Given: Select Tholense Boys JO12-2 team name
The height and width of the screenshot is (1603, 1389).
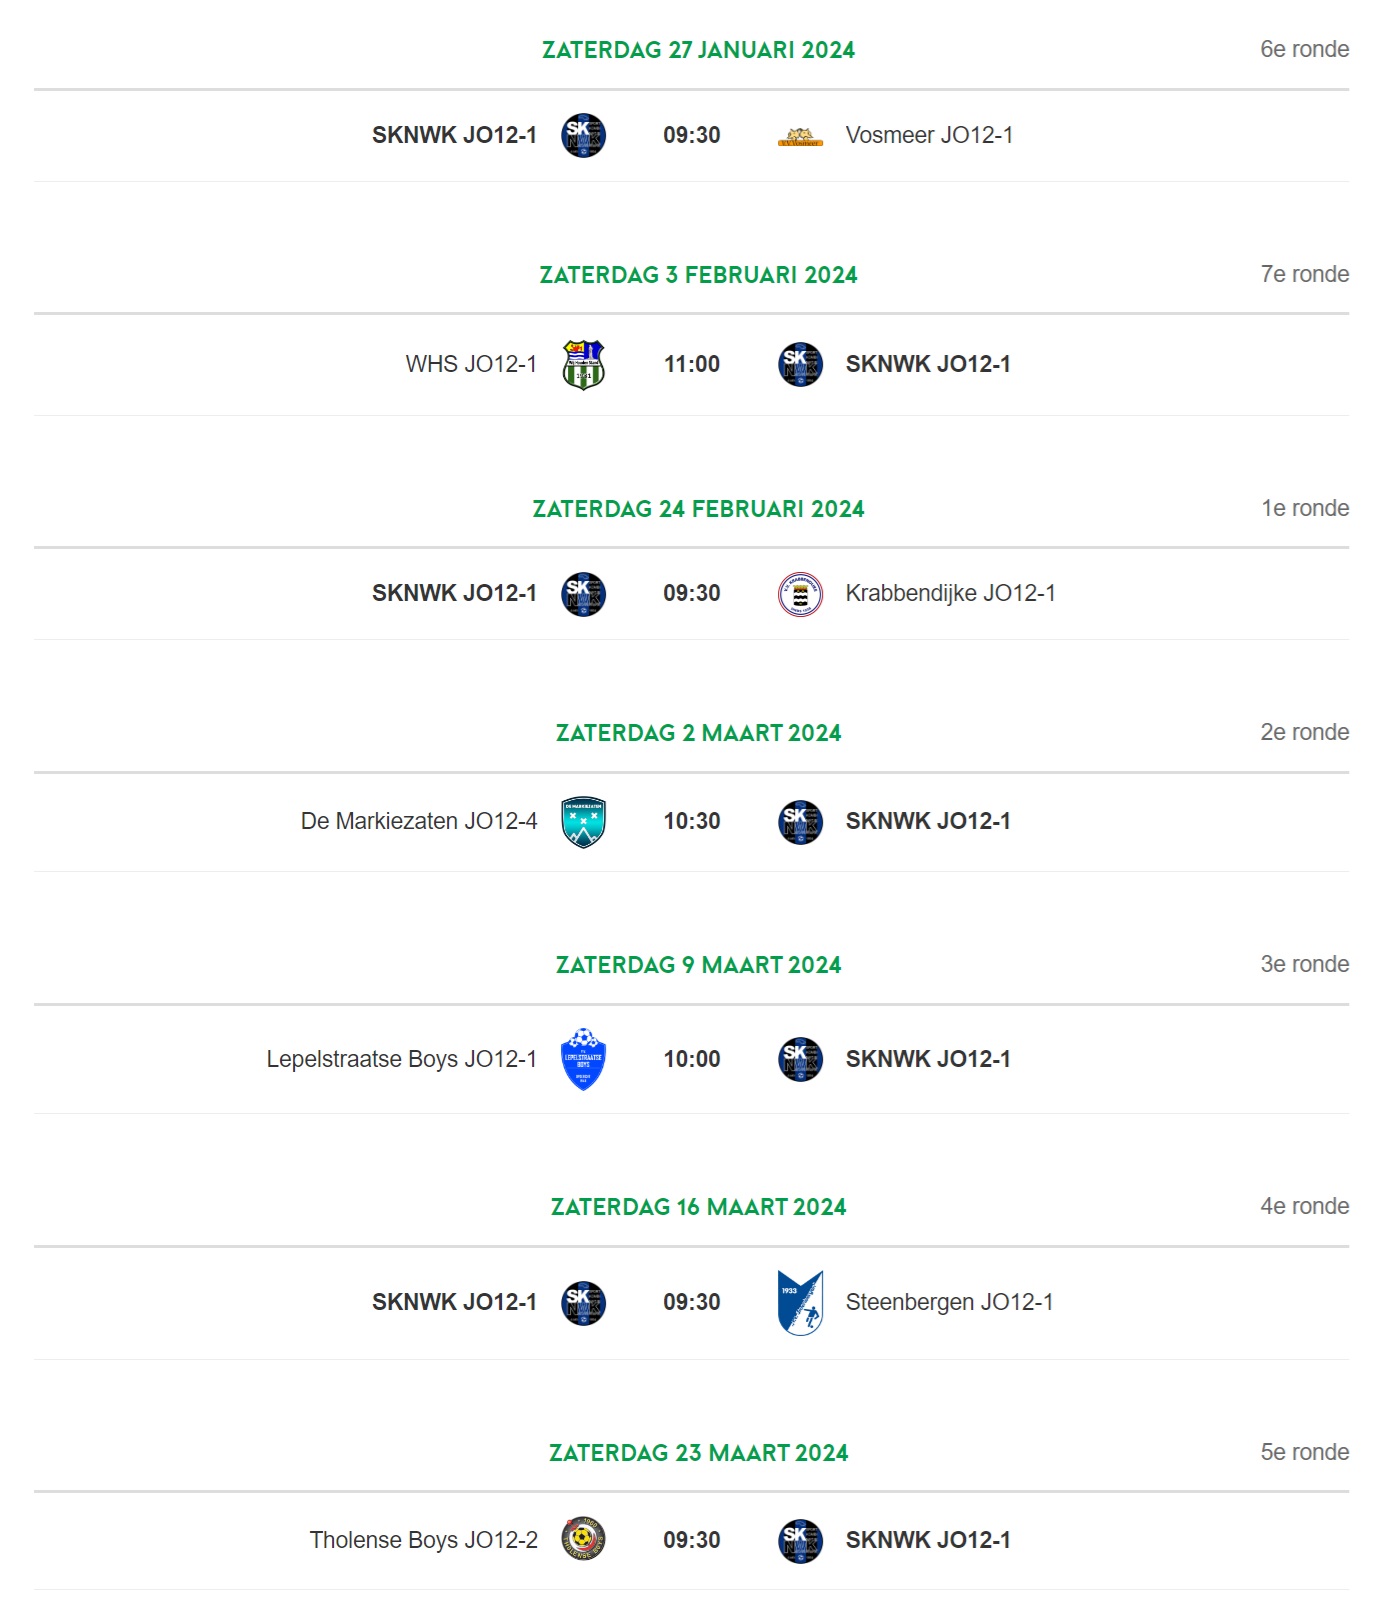Looking at the screenshot, I should [424, 1540].
